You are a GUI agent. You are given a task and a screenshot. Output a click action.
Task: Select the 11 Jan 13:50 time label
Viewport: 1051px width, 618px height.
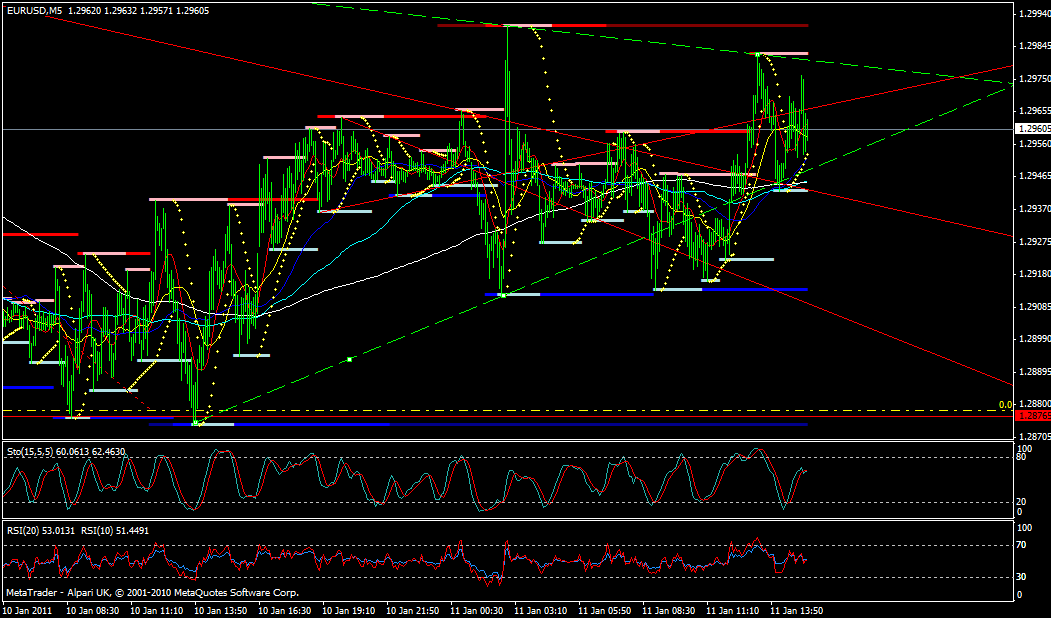tap(797, 609)
